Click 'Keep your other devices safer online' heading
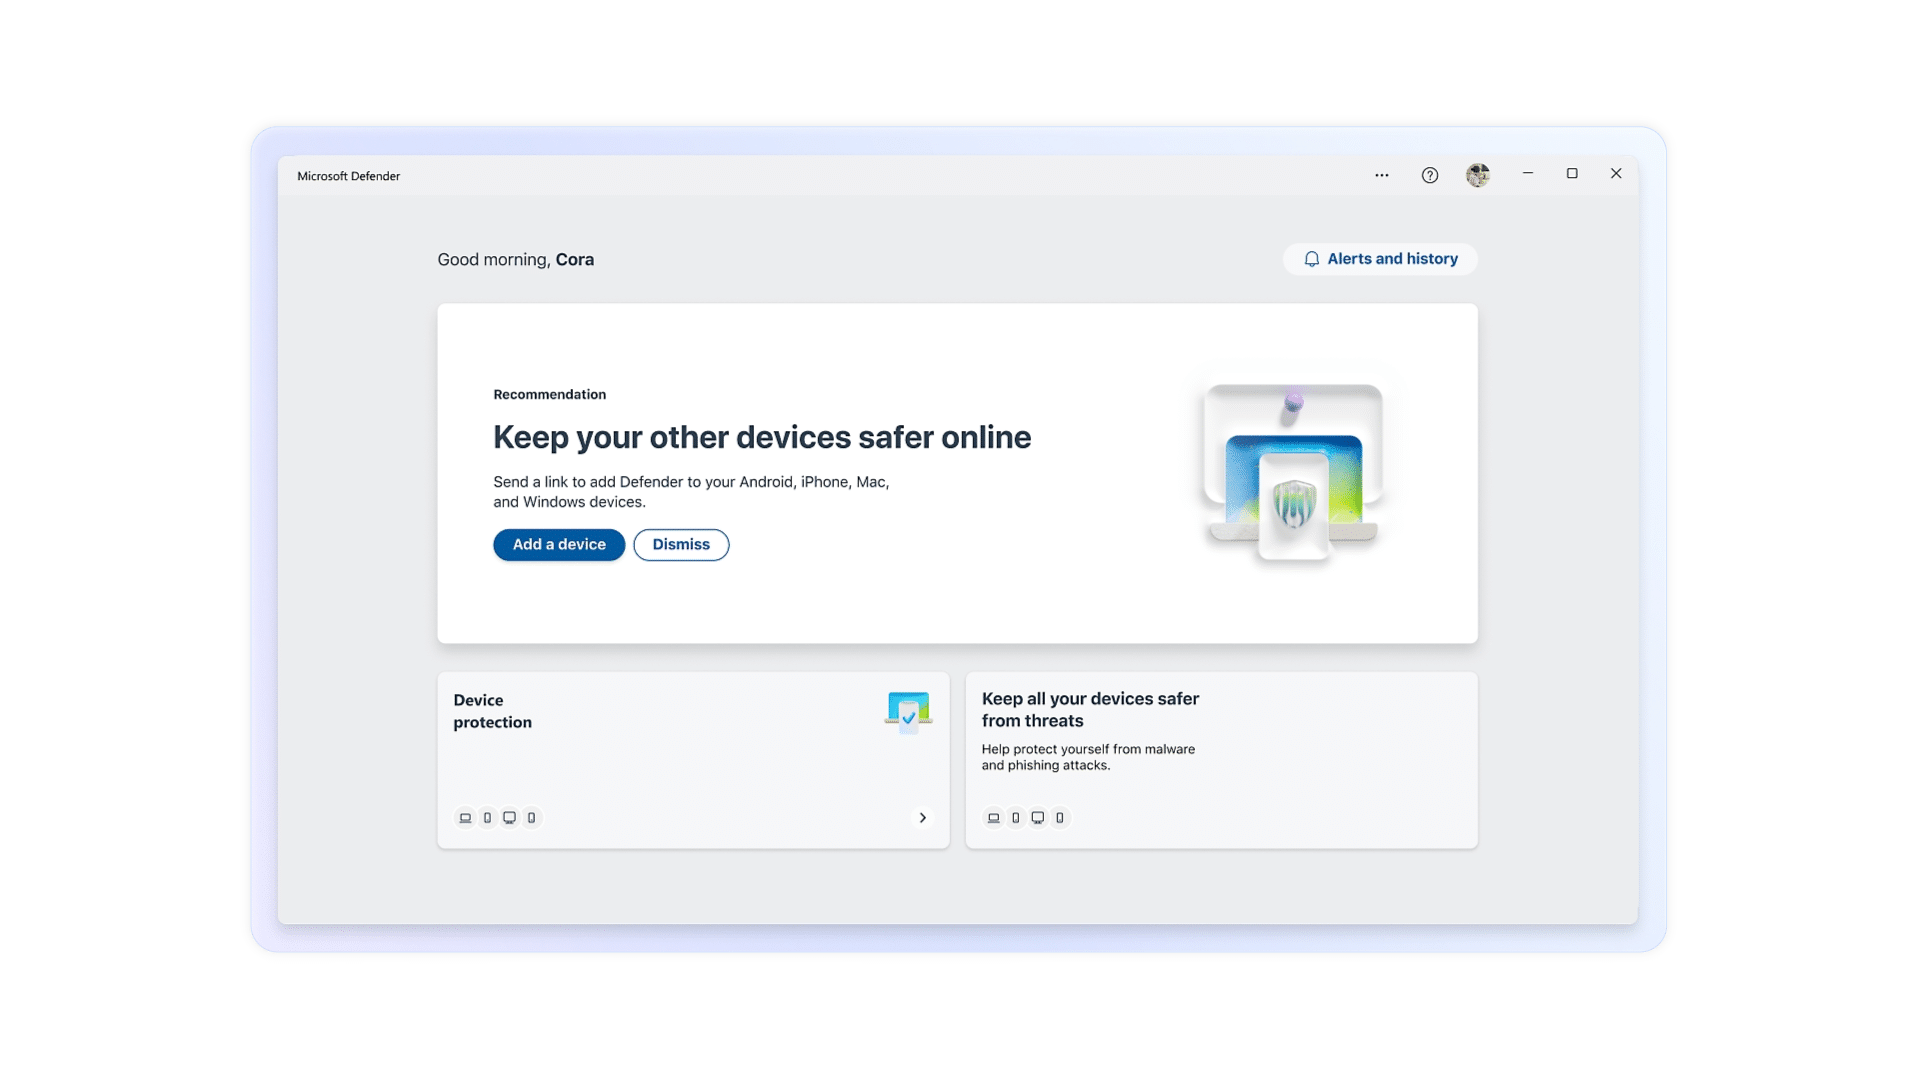 tap(762, 437)
